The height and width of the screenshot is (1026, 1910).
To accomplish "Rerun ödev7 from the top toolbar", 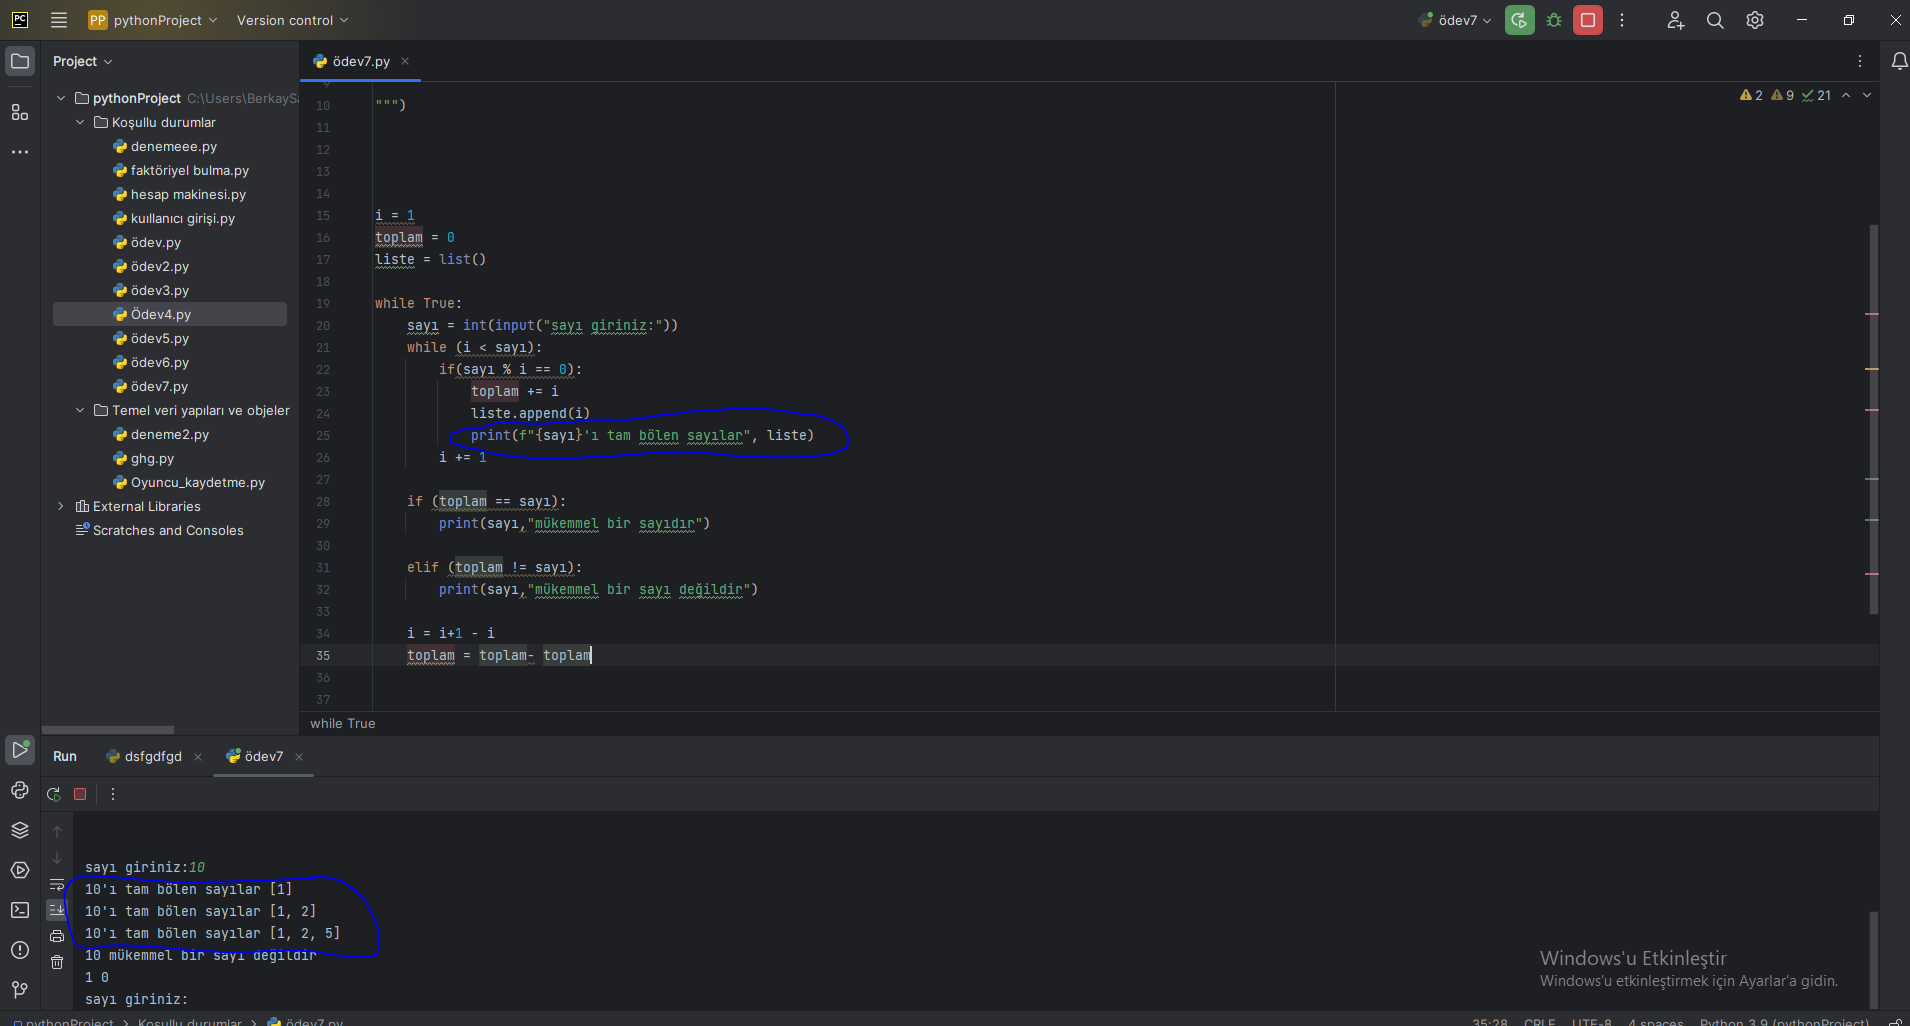I will 1520,20.
